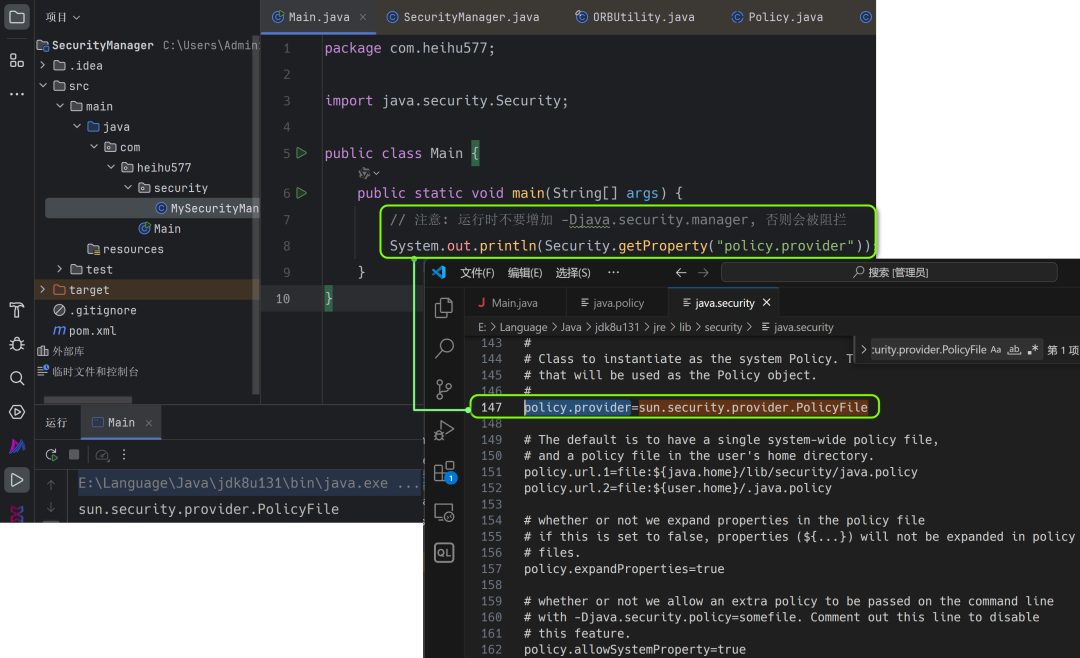1080x658 pixels.
Task: Expand replace toggle chevron in find widget
Action: tap(864, 350)
